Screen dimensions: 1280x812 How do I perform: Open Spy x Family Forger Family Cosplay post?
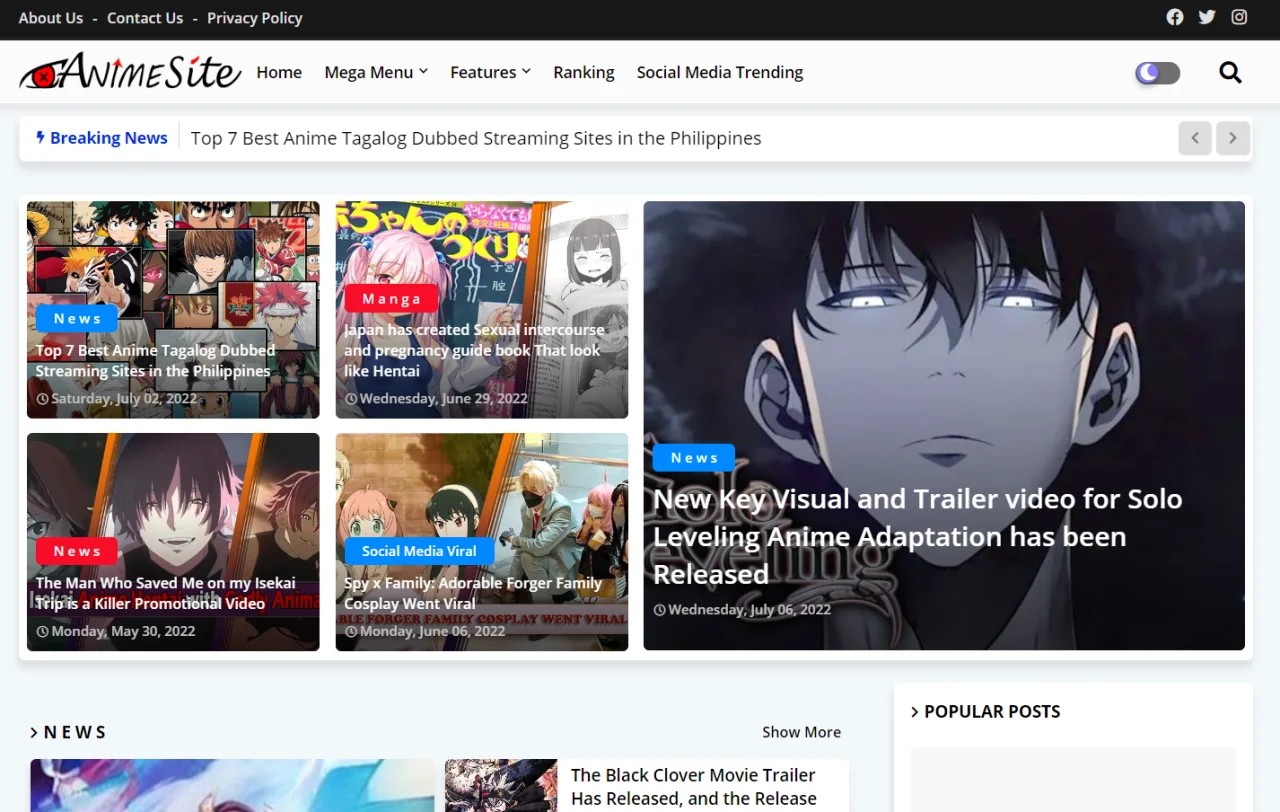tap(473, 593)
